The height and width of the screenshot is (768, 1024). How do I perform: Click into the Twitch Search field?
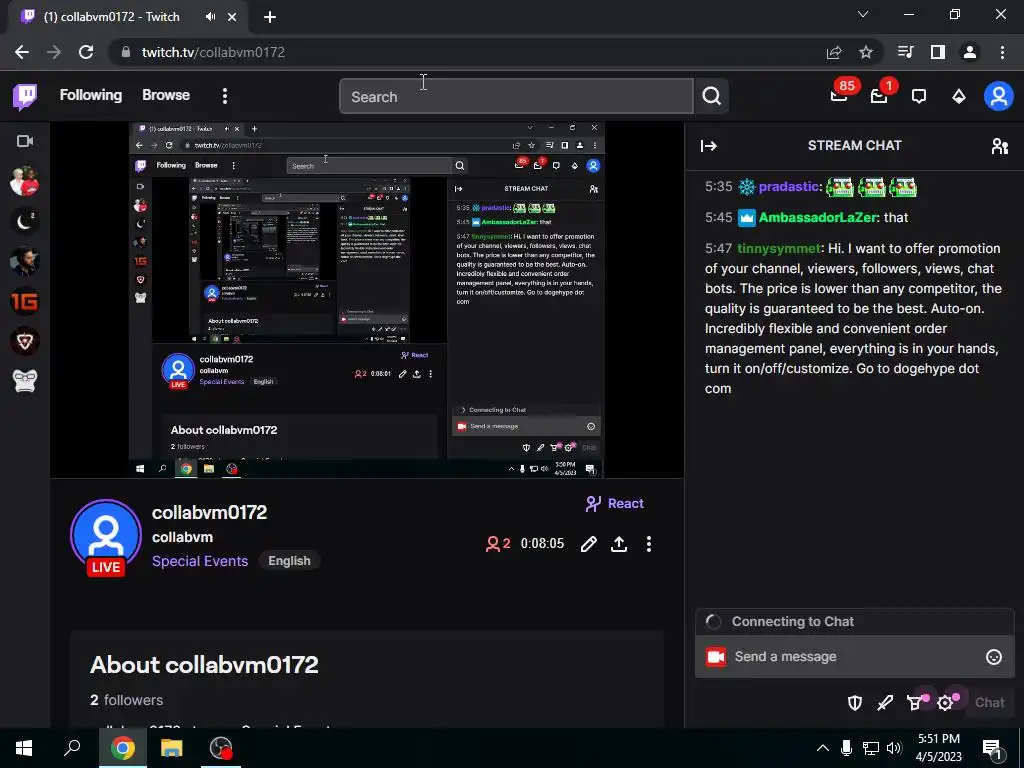tap(516, 97)
